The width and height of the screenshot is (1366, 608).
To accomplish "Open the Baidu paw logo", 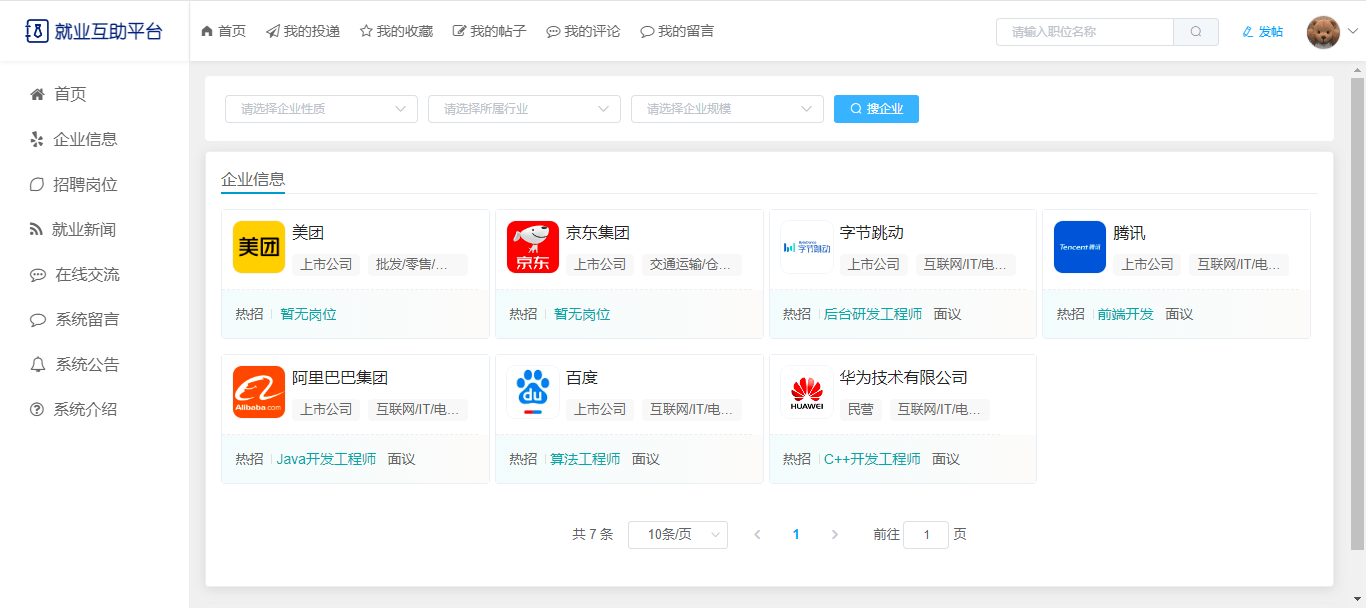I will (x=533, y=392).
